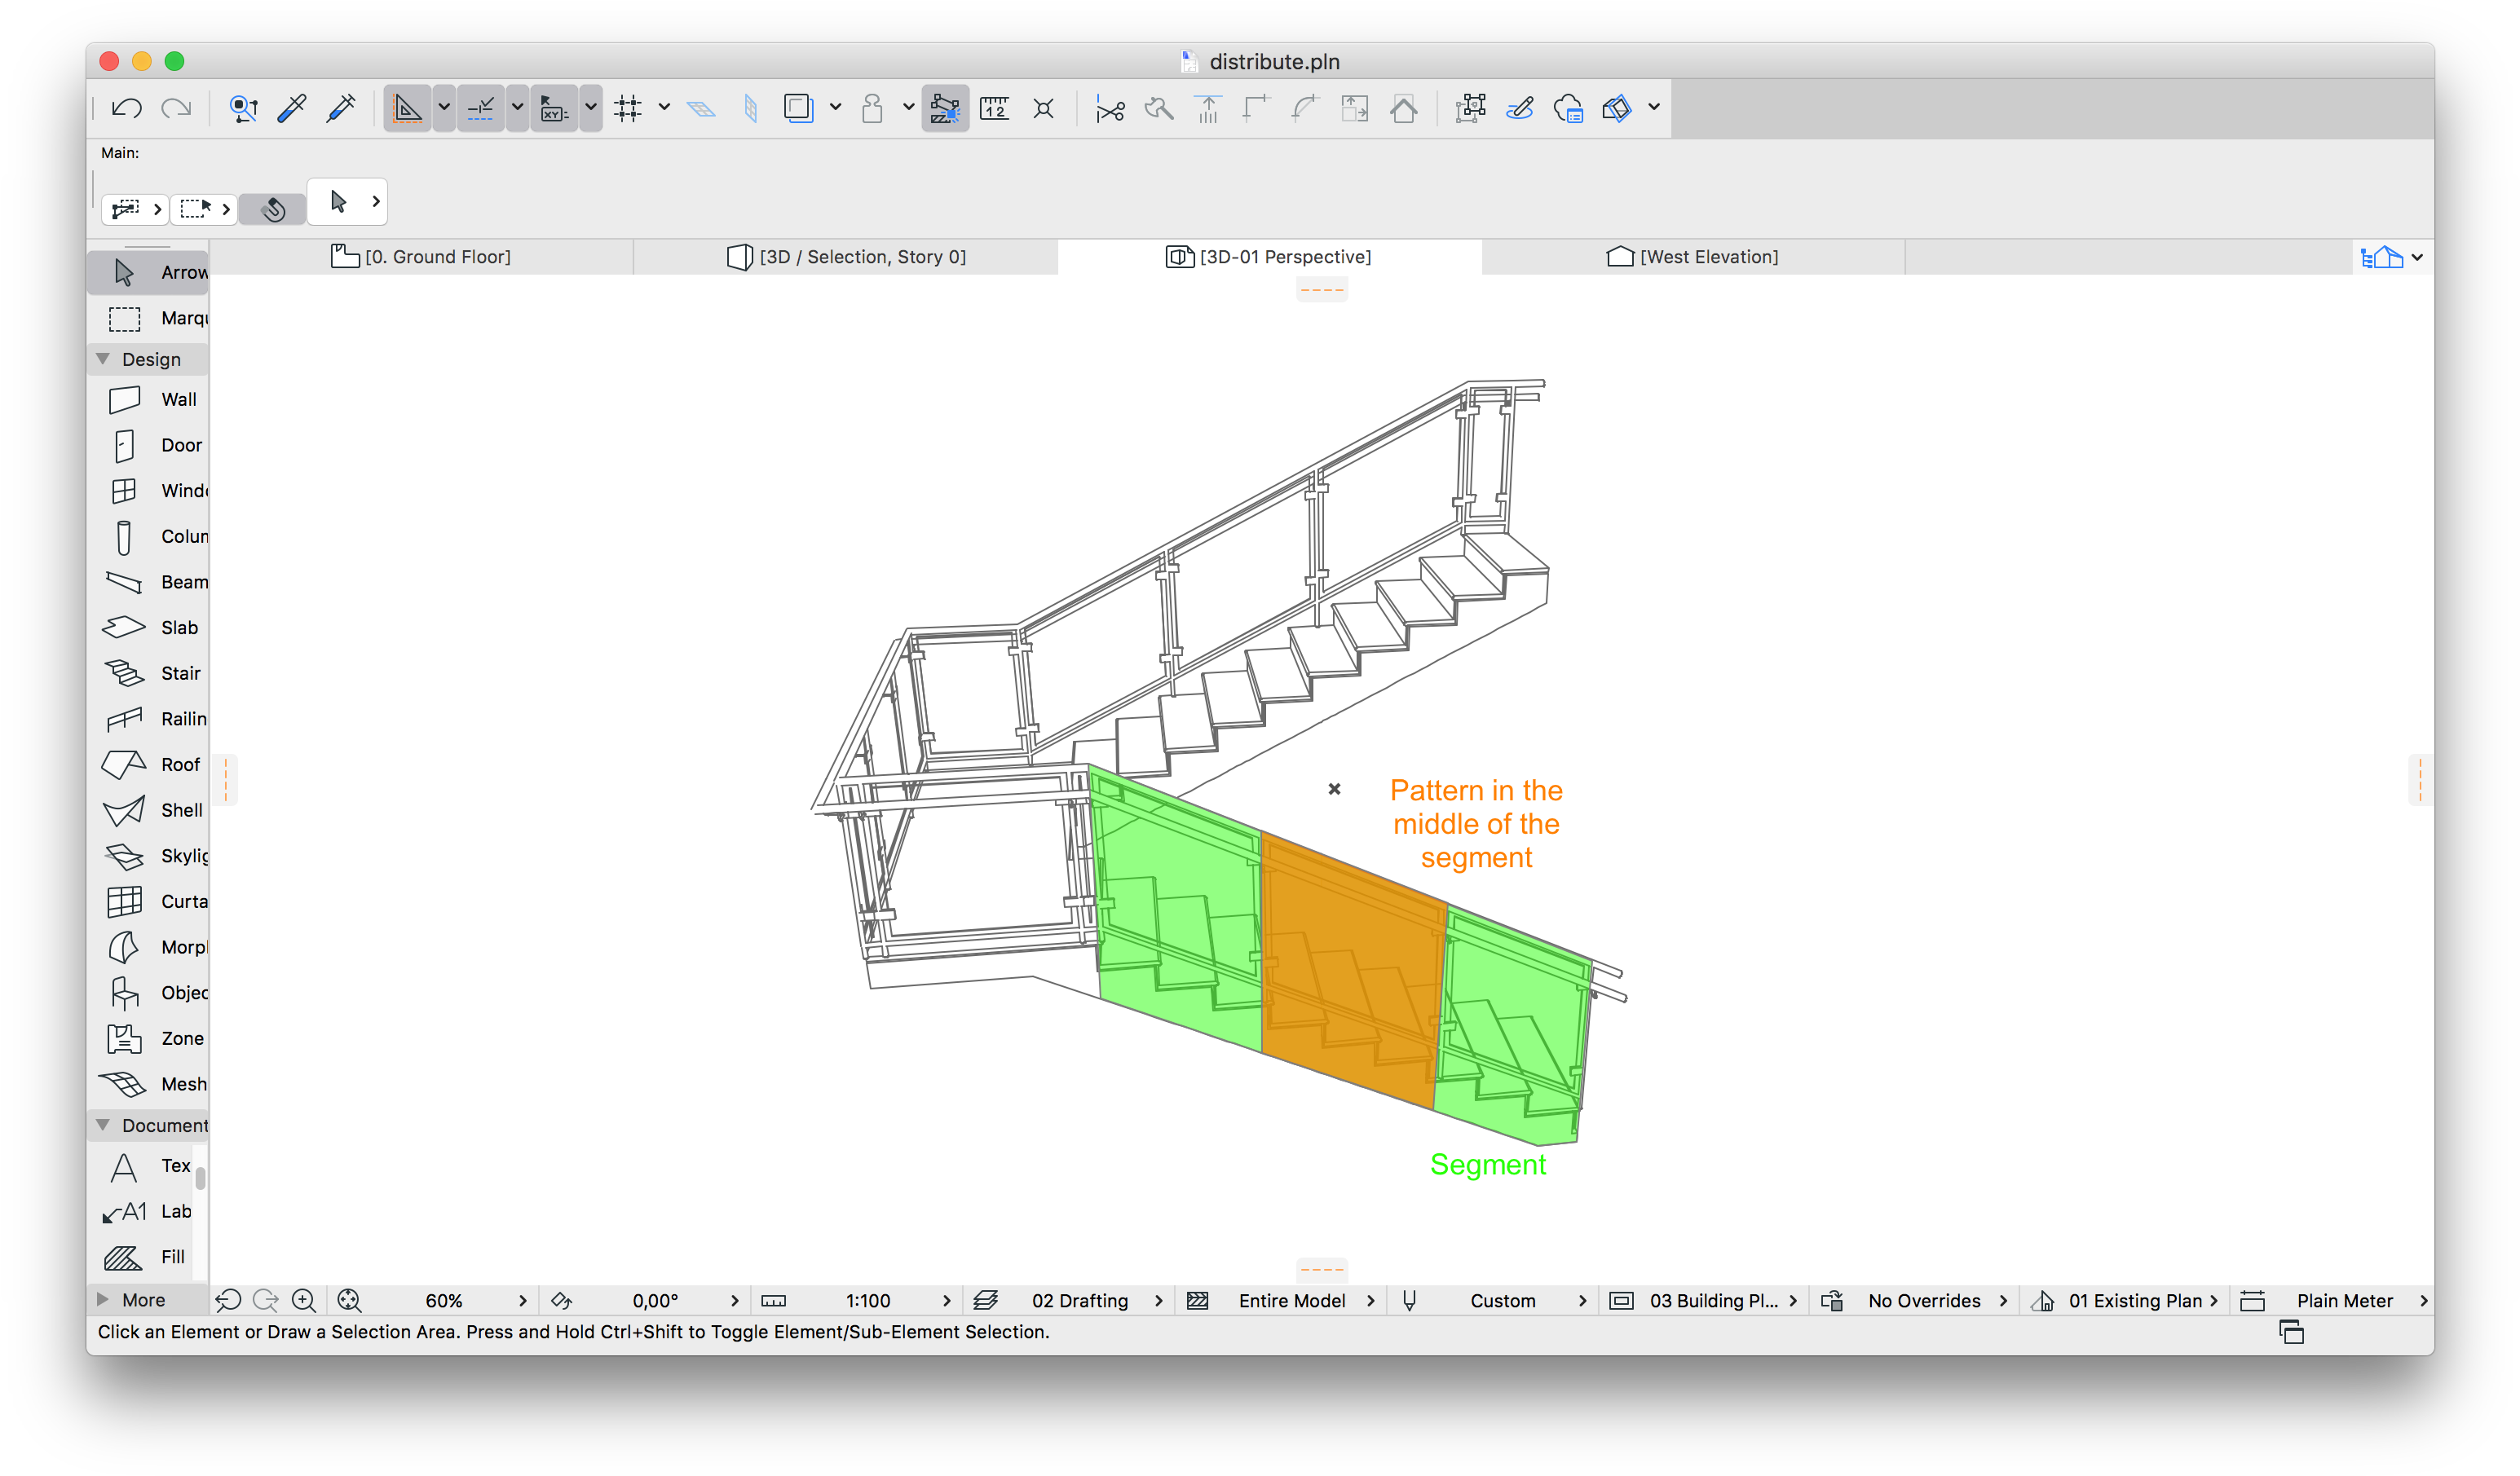The height and width of the screenshot is (1476, 2520).
Task: Select the Beam tool
Action: tap(148, 582)
